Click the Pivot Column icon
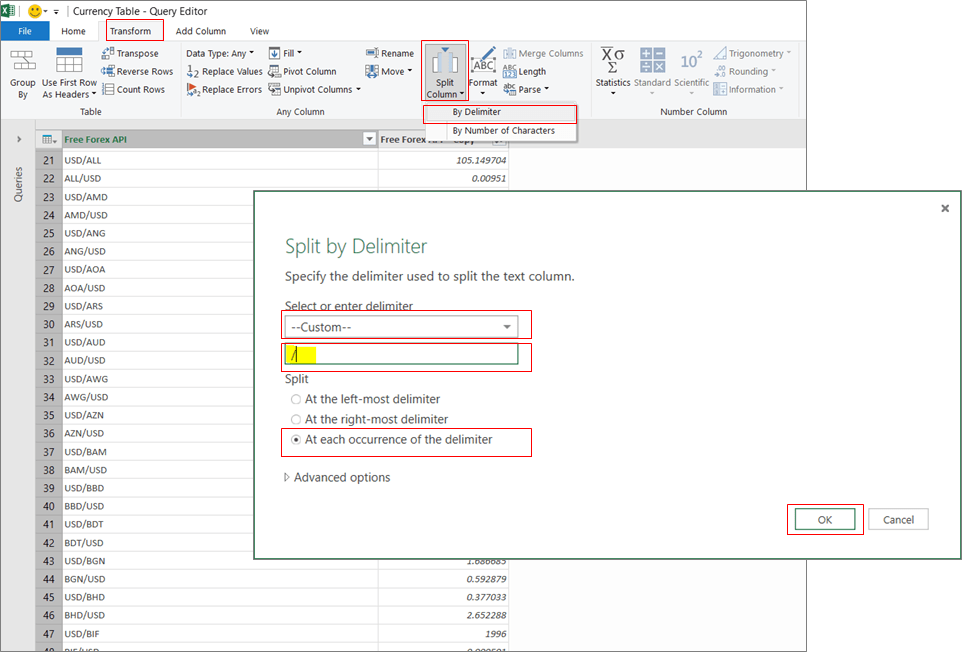This screenshot has height=652, width=962. point(274,71)
